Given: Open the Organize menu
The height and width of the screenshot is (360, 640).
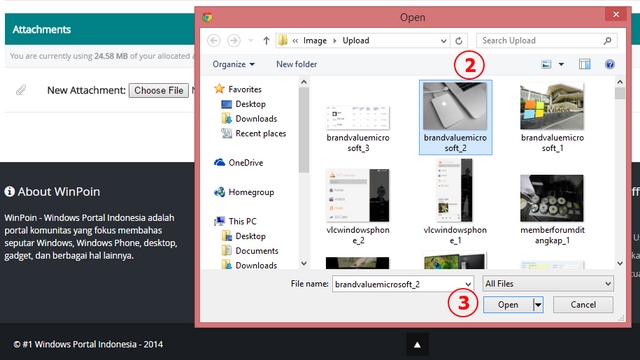Looking at the screenshot, I should [x=233, y=64].
